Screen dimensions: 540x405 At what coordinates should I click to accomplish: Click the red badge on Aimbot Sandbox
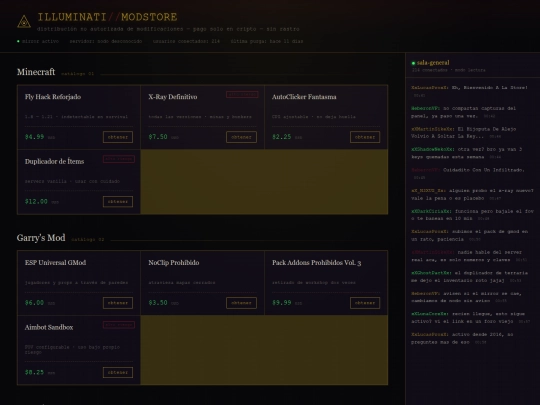click(x=118, y=325)
